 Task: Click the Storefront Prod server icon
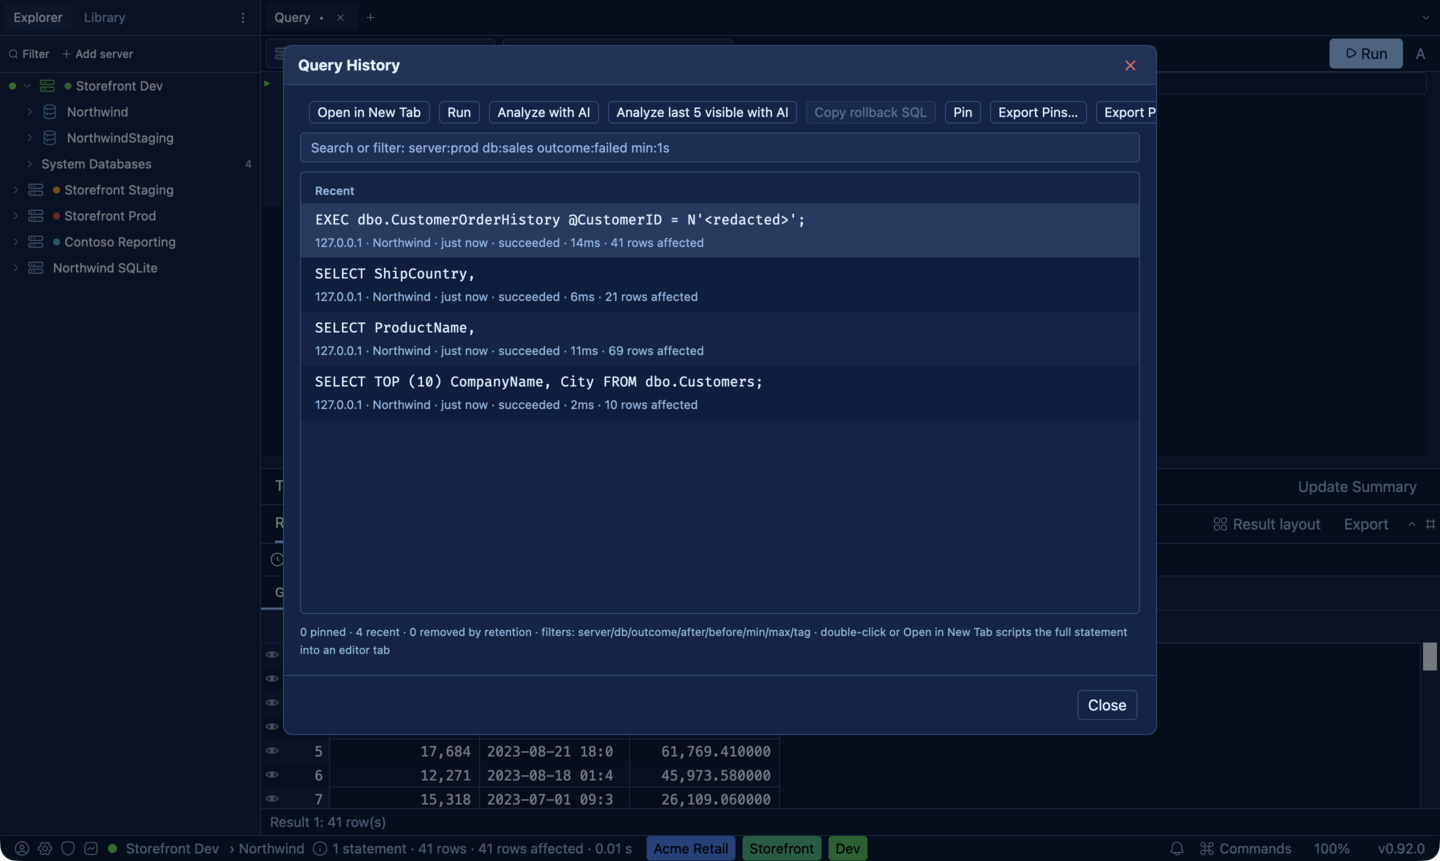[36, 216]
